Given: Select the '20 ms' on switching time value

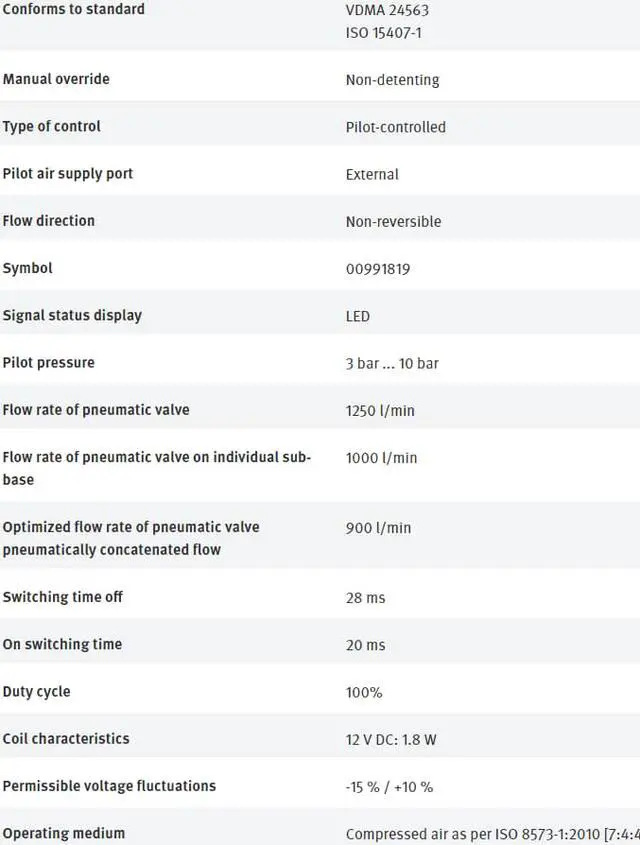Looking at the screenshot, I should pyautogui.click(x=365, y=646).
